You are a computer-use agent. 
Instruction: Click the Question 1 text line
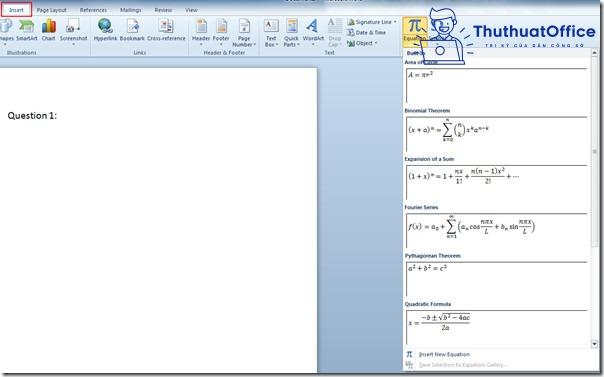(x=32, y=116)
